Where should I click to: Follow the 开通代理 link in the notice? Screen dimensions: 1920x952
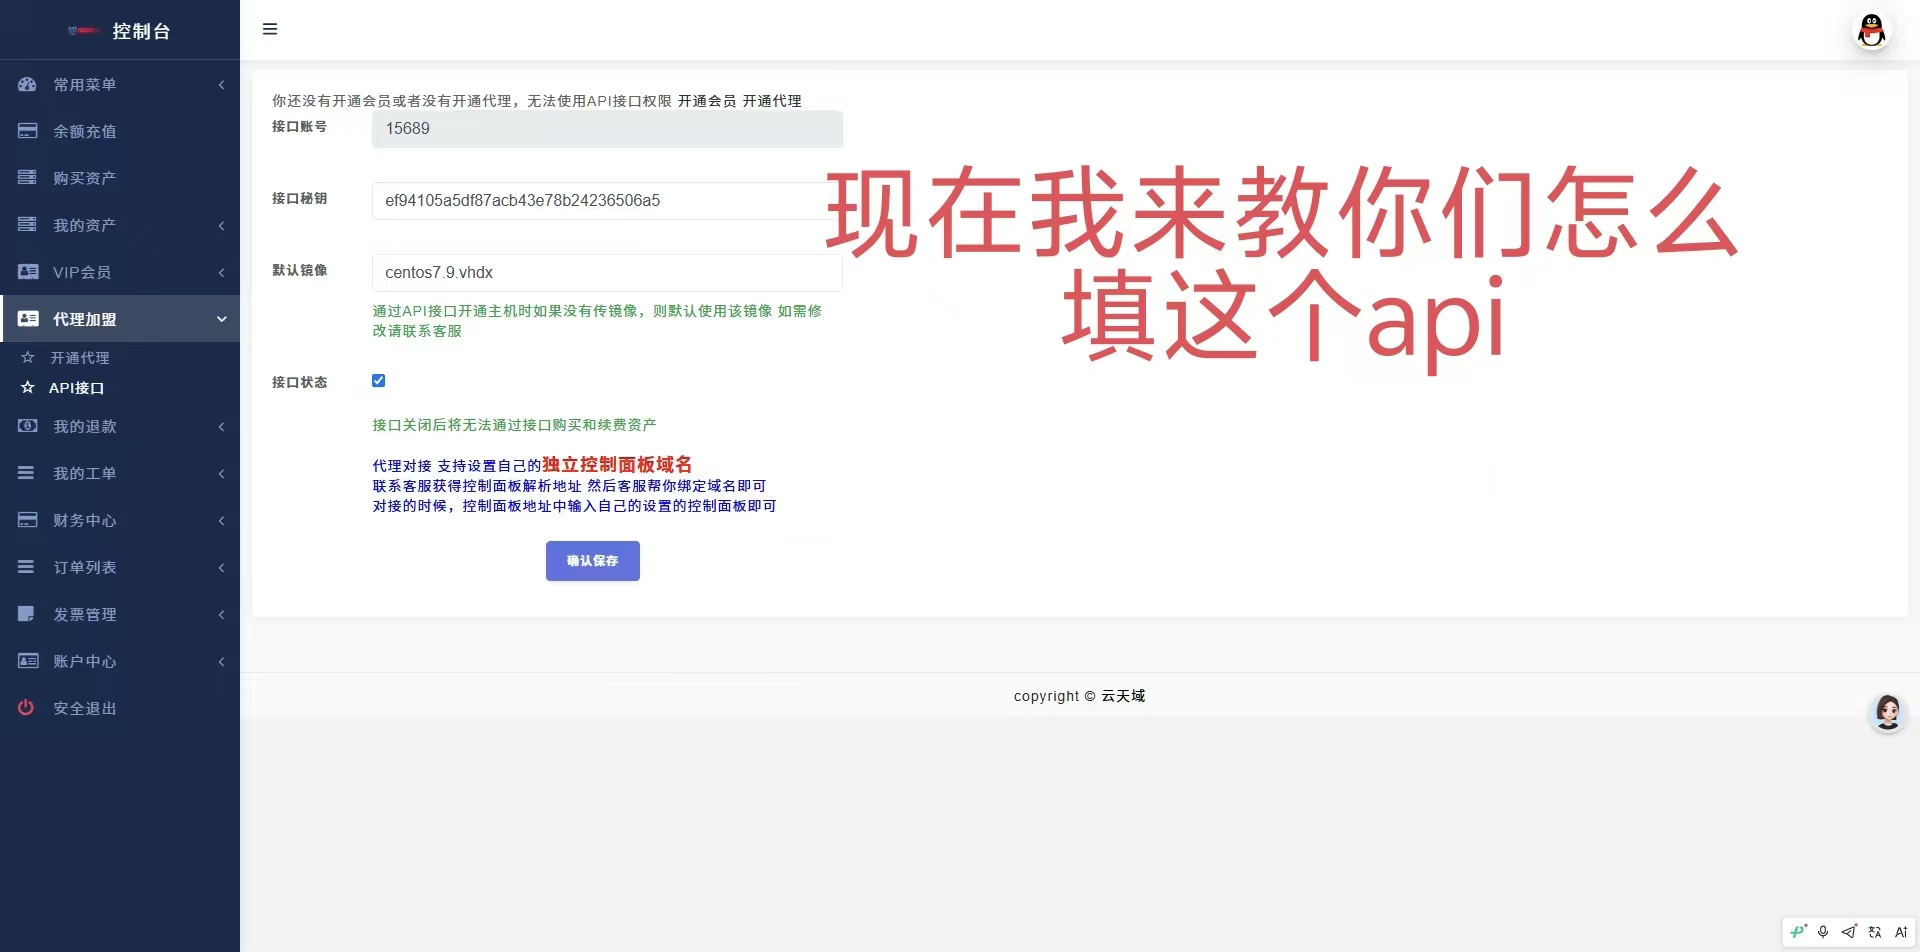[772, 101]
